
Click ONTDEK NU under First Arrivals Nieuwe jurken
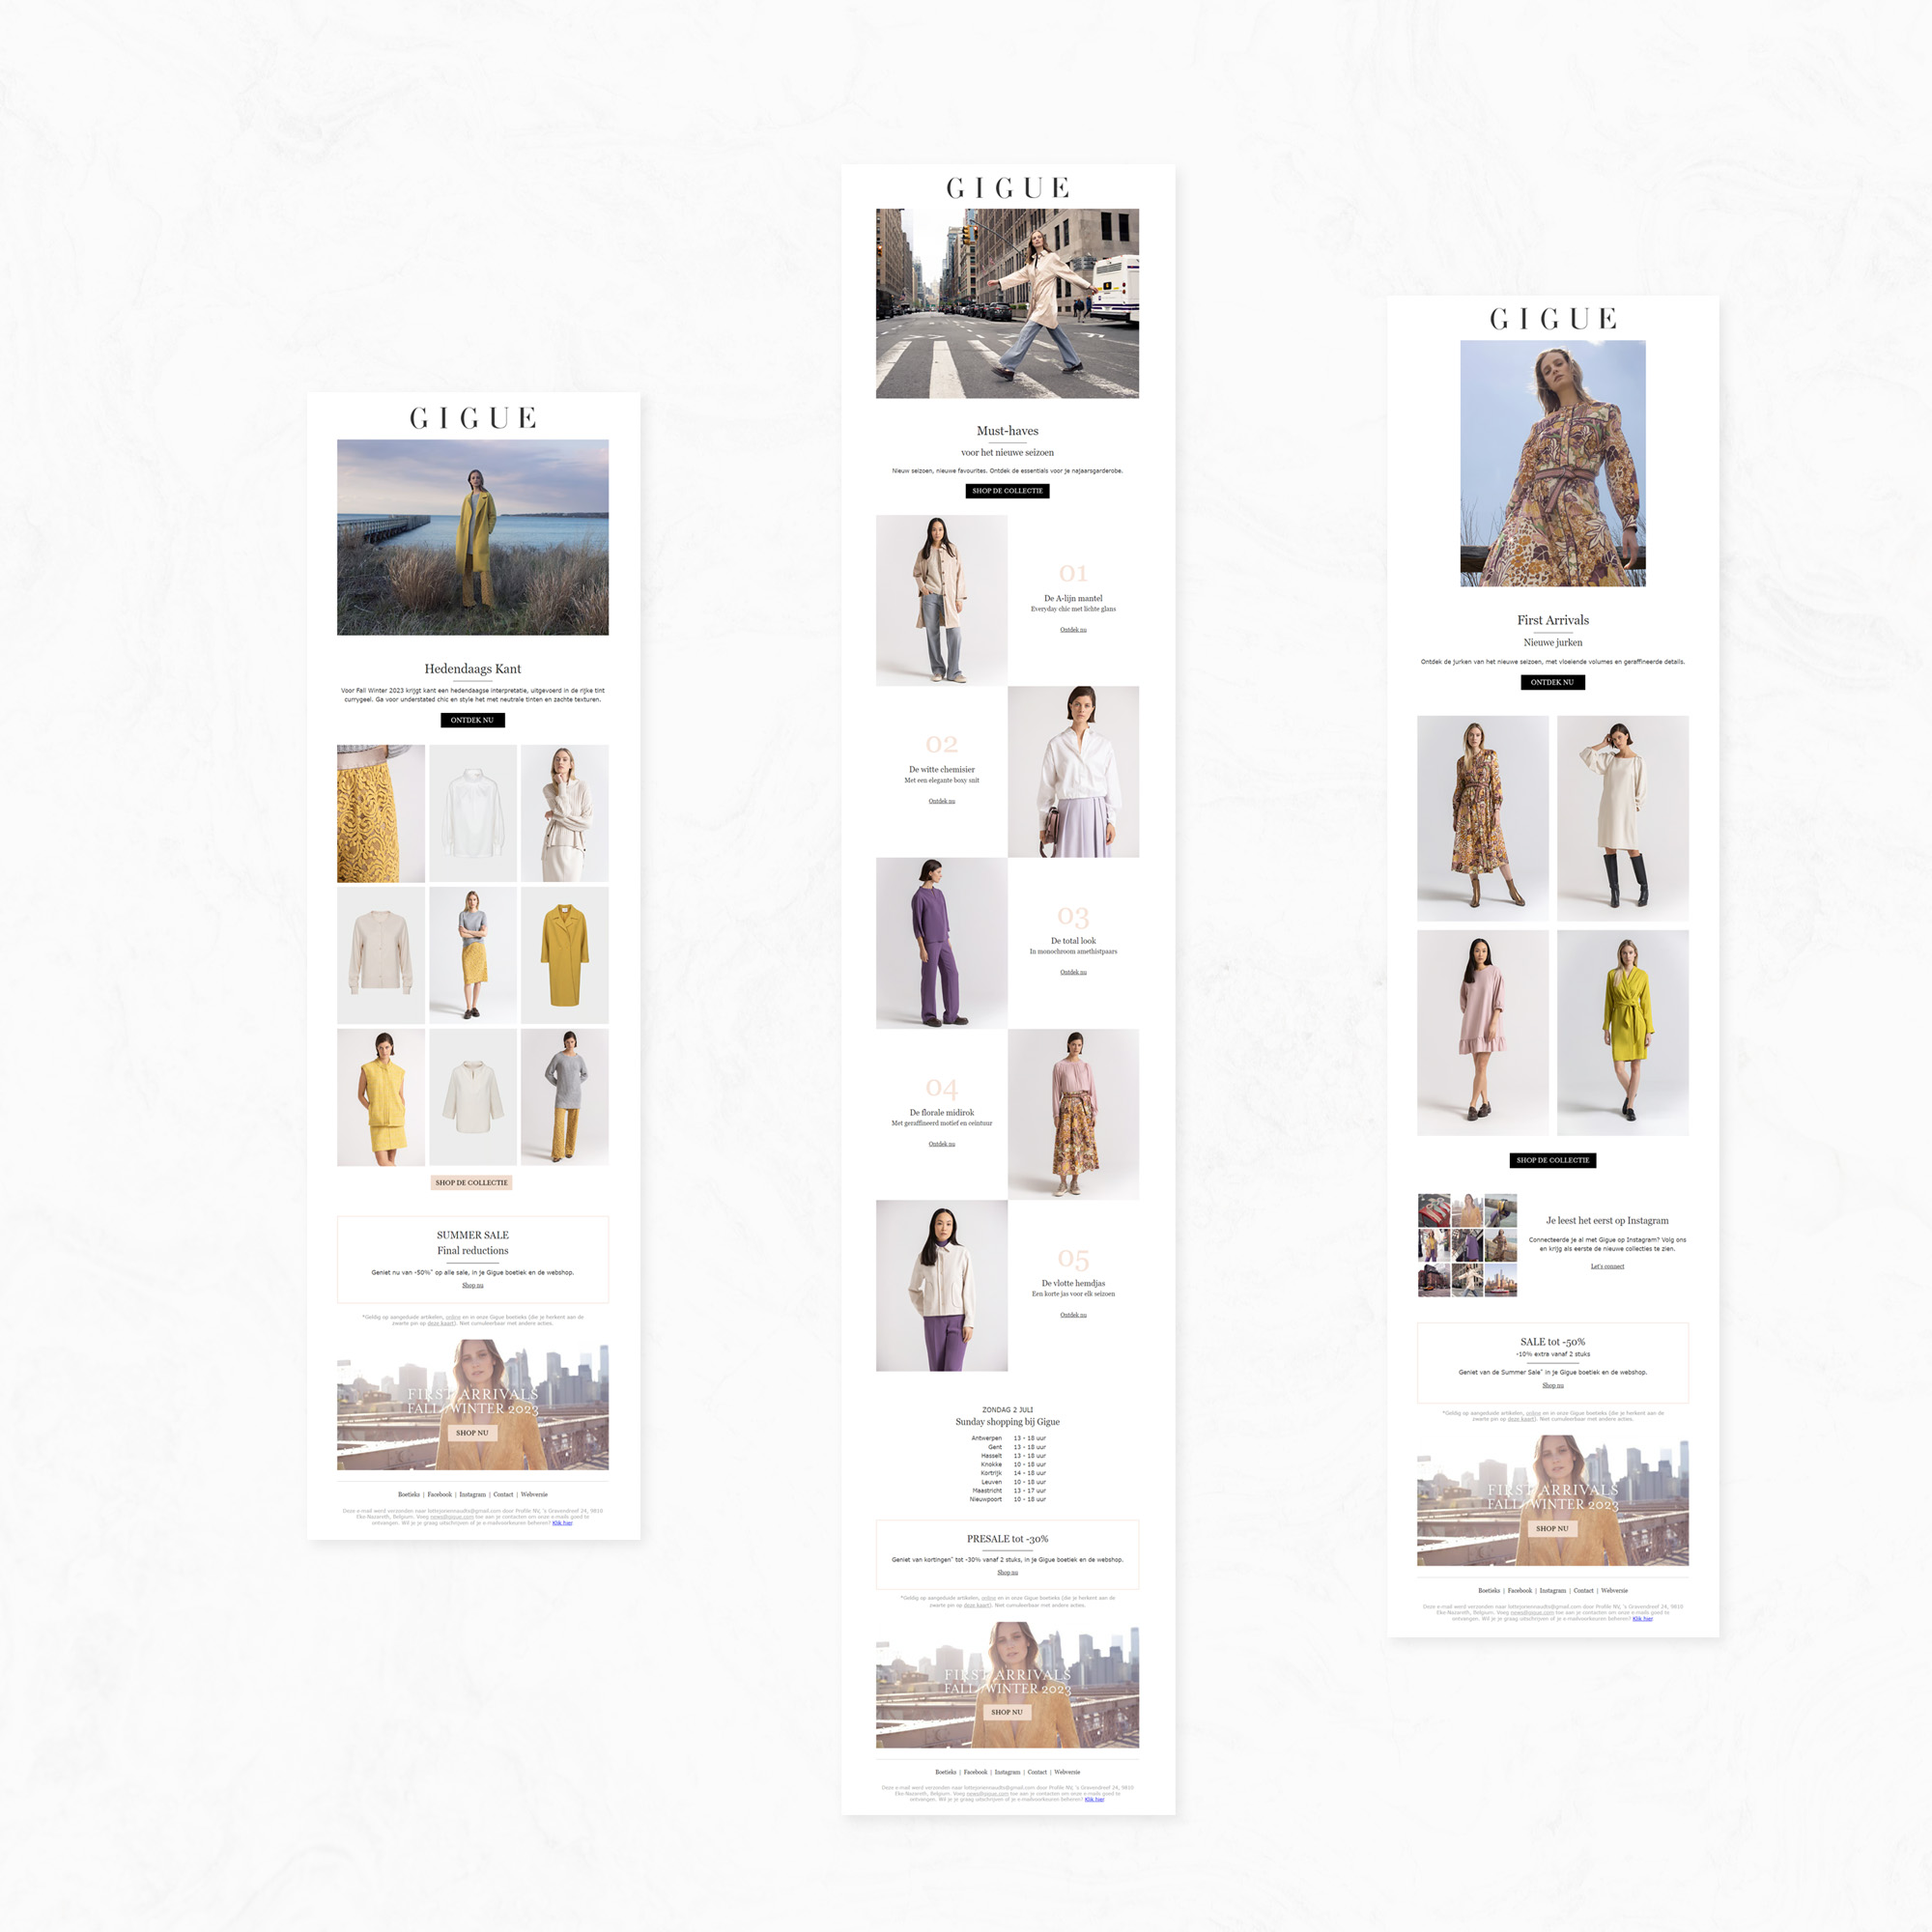(x=1552, y=682)
